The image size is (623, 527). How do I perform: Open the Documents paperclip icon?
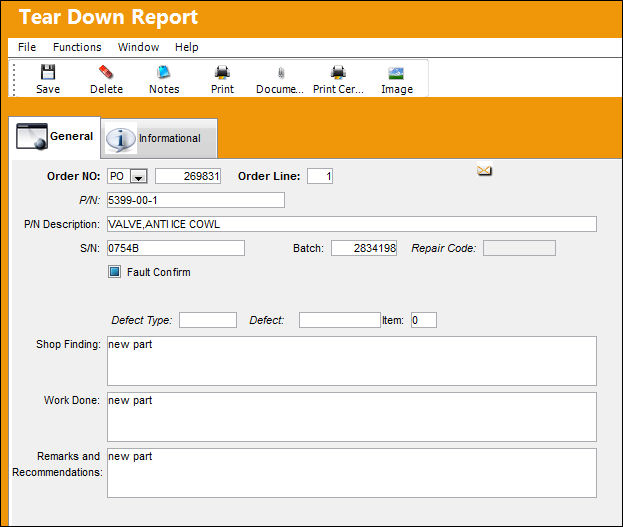281,73
